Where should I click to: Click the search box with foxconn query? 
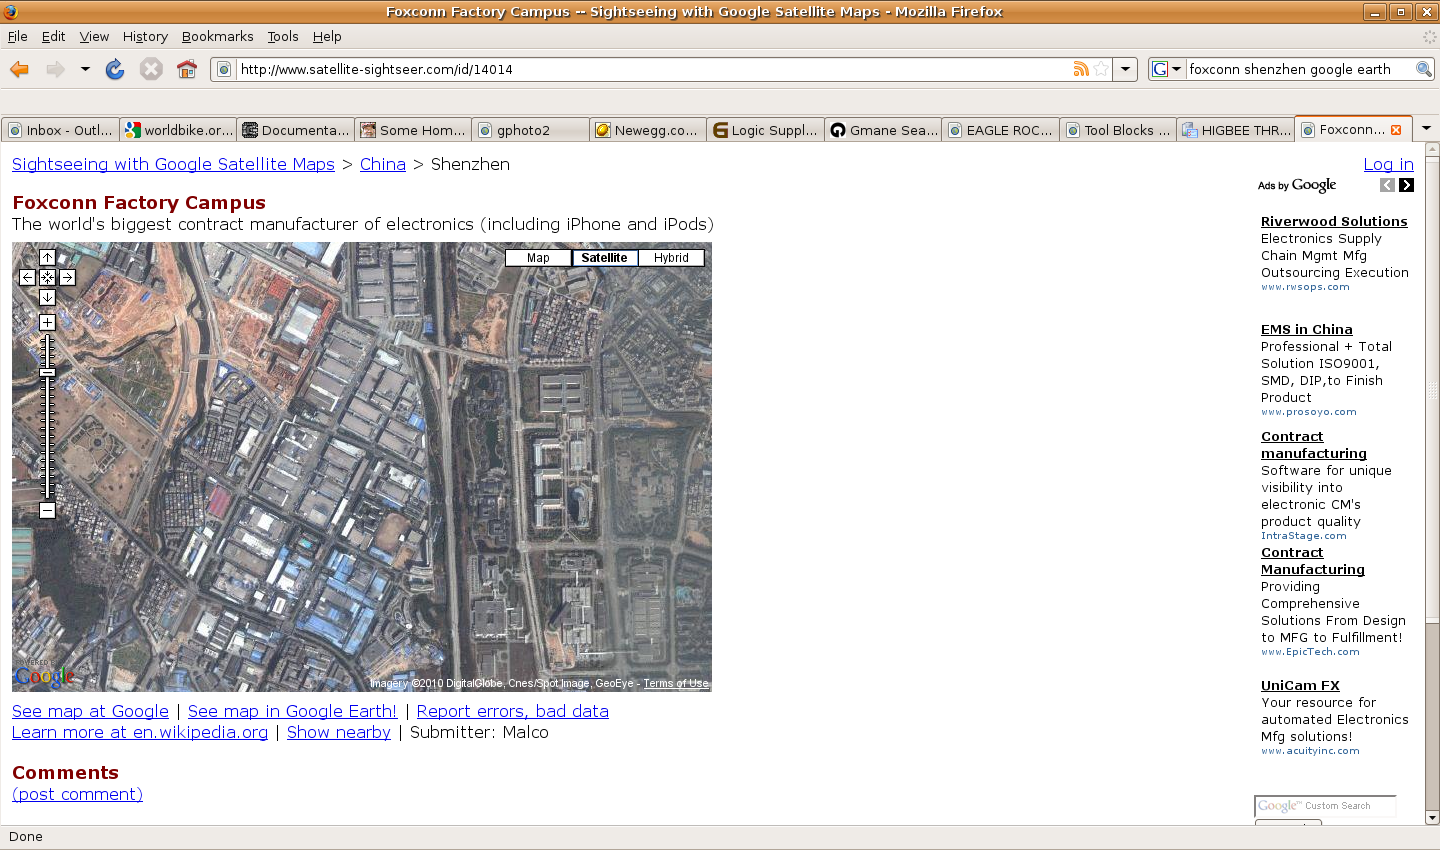tap(1298, 69)
